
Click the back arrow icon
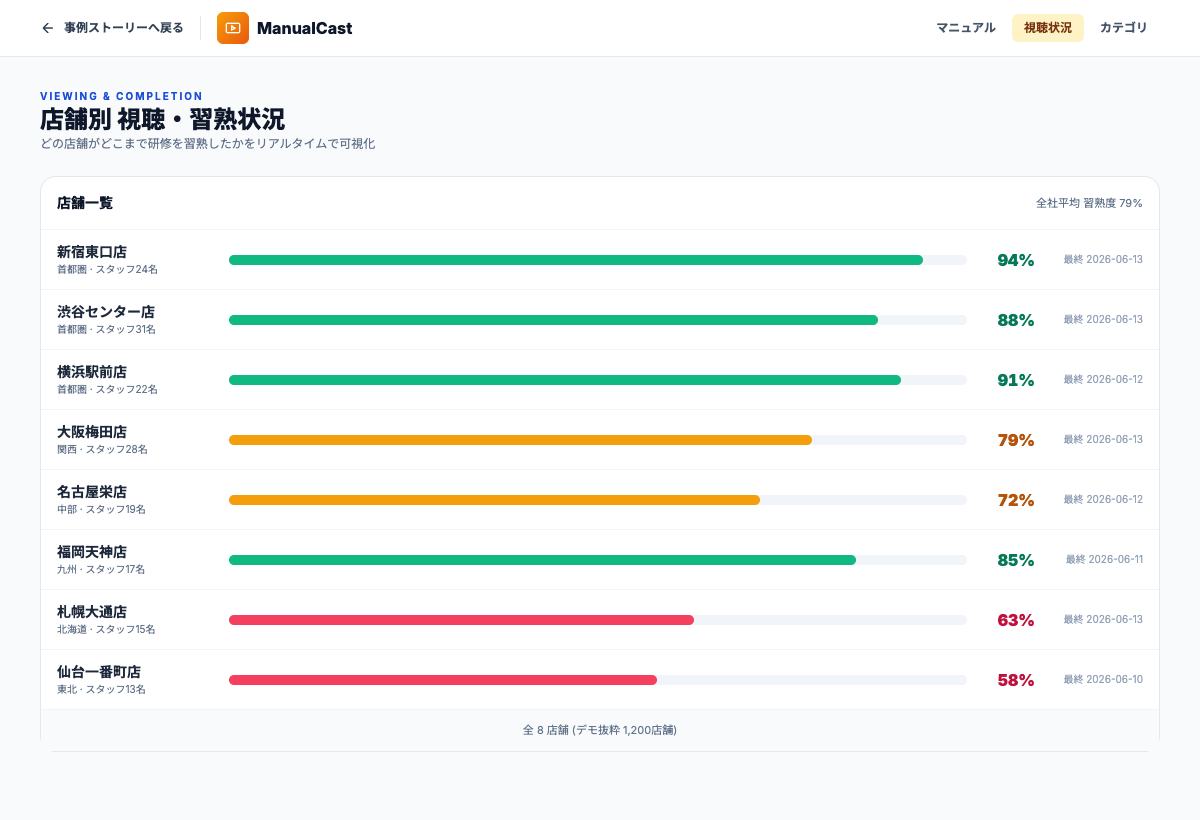click(47, 28)
